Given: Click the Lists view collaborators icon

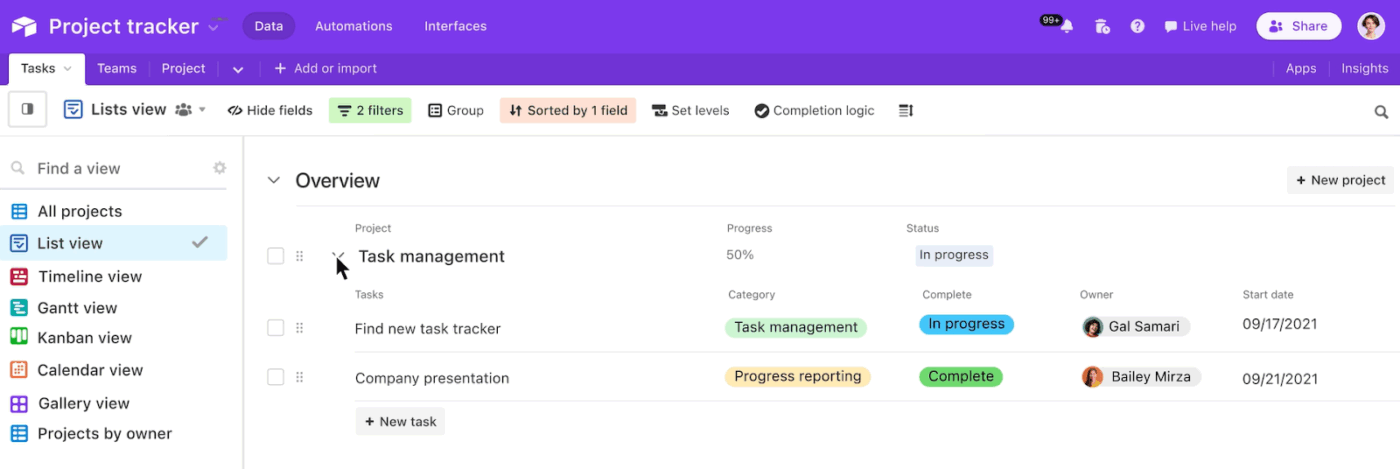Looking at the screenshot, I should [x=183, y=110].
